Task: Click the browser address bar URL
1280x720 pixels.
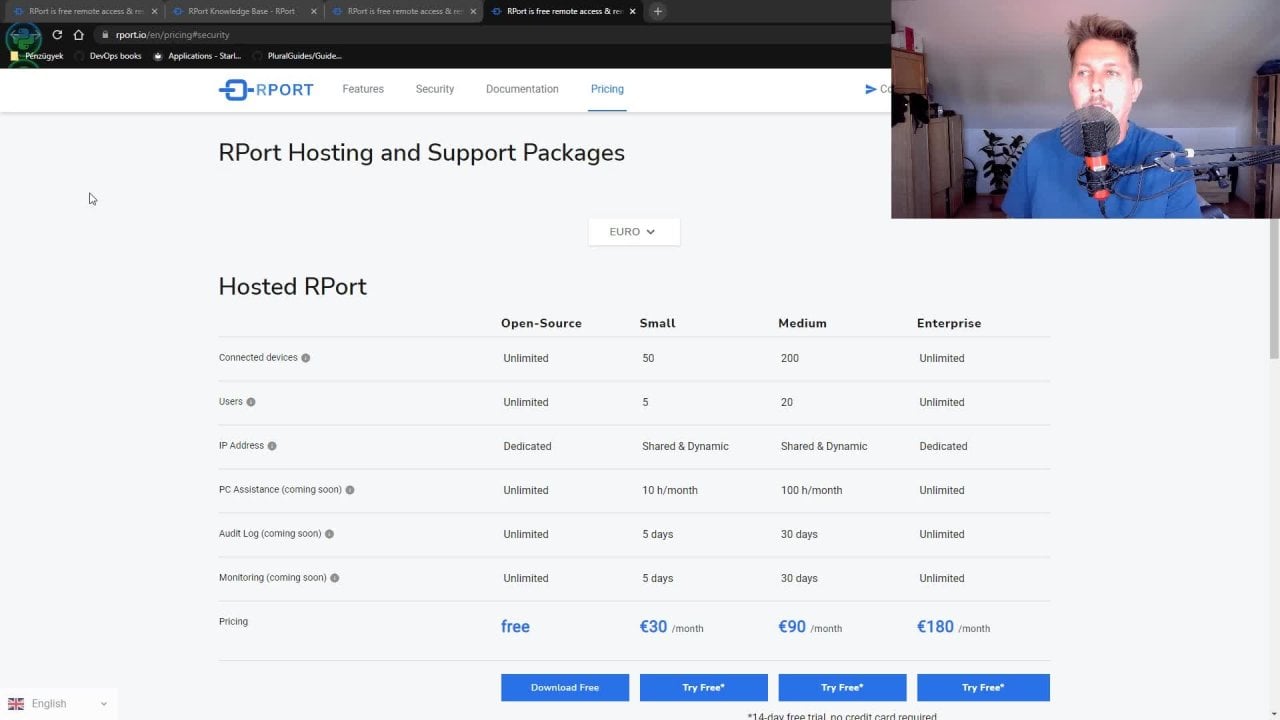Action: (x=172, y=35)
